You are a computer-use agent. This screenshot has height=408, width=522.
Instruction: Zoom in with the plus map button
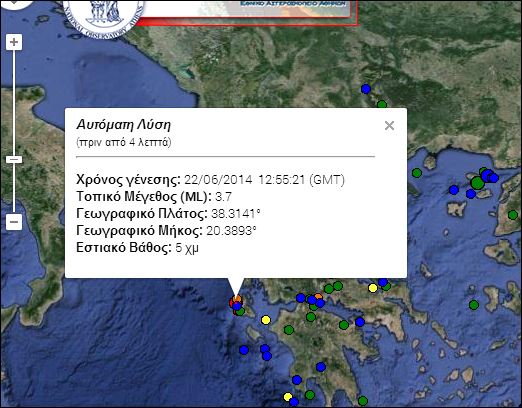click(14, 42)
